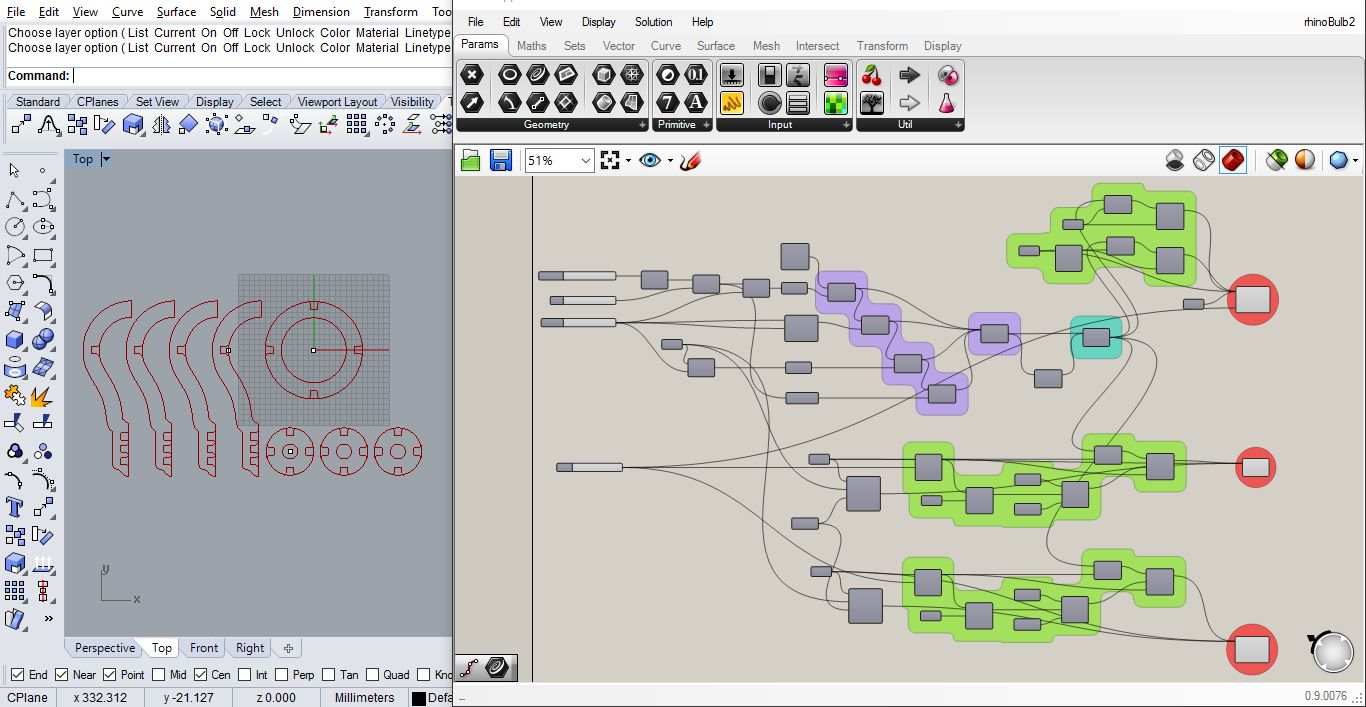Click the red preview selected-only icon
Screen dimensions: 1366x707
point(1233,160)
